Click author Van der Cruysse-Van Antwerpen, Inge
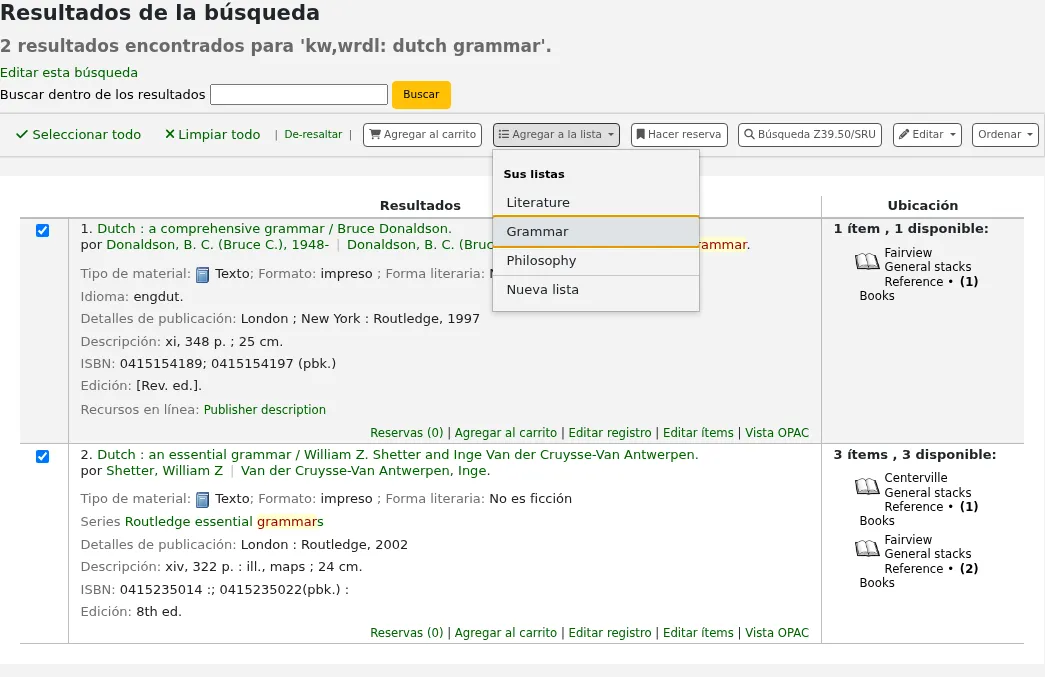Image resolution: width=1045 pixels, height=677 pixels. point(365,470)
